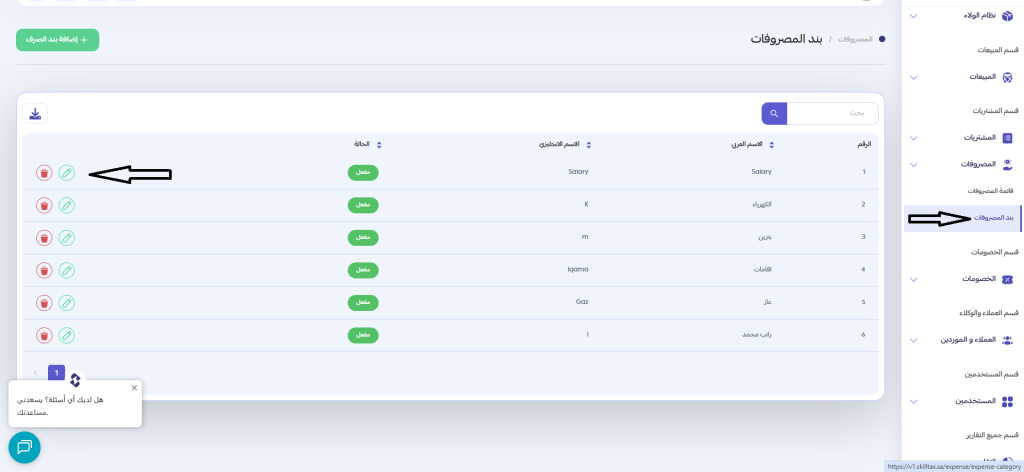Click the green مفعل status badge in Salary row
The width and height of the screenshot is (1024, 472).
point(363,173)
